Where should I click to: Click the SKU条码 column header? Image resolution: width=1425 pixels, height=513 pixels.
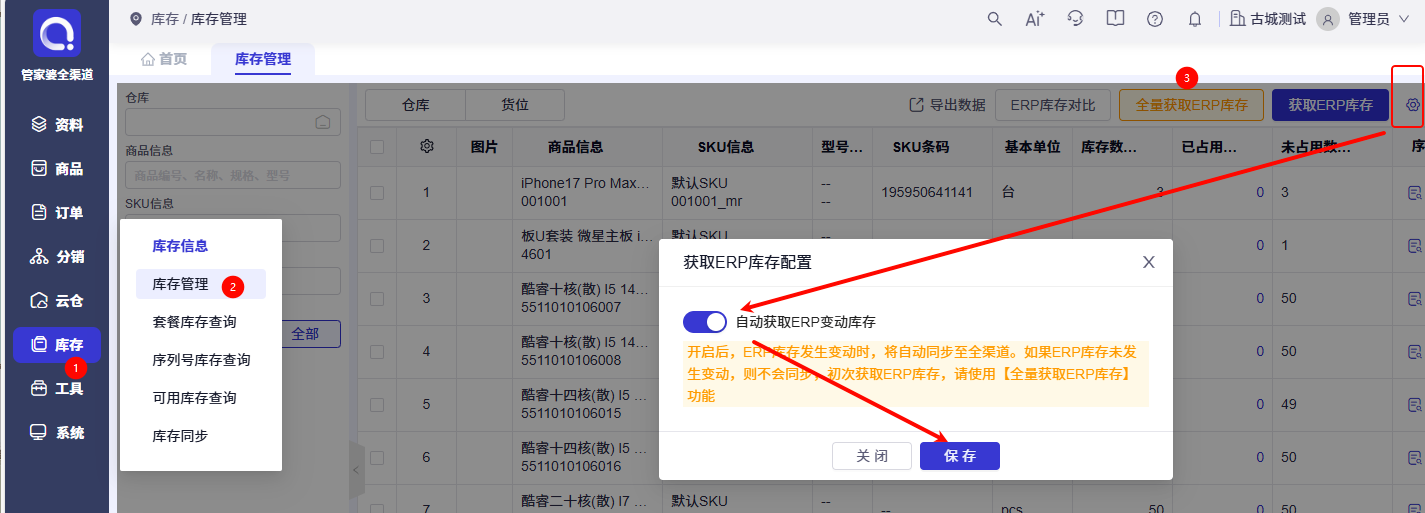[x=921, y=147]
